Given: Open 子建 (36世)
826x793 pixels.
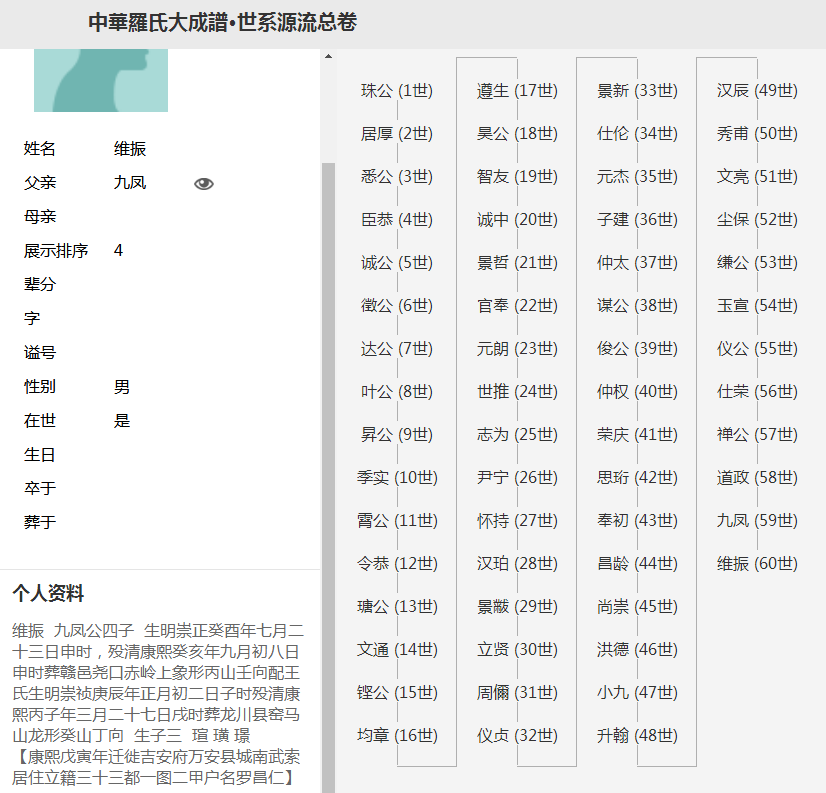Looking at the screenshot, I should tap(637, 220).
